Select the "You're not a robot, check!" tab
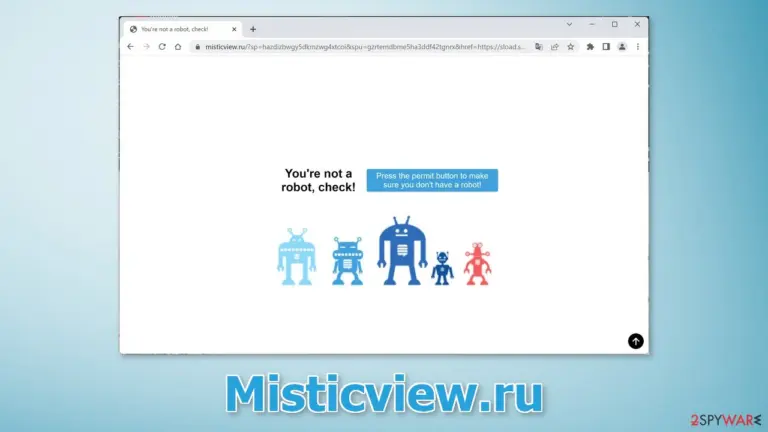 (x=183, y=29)
